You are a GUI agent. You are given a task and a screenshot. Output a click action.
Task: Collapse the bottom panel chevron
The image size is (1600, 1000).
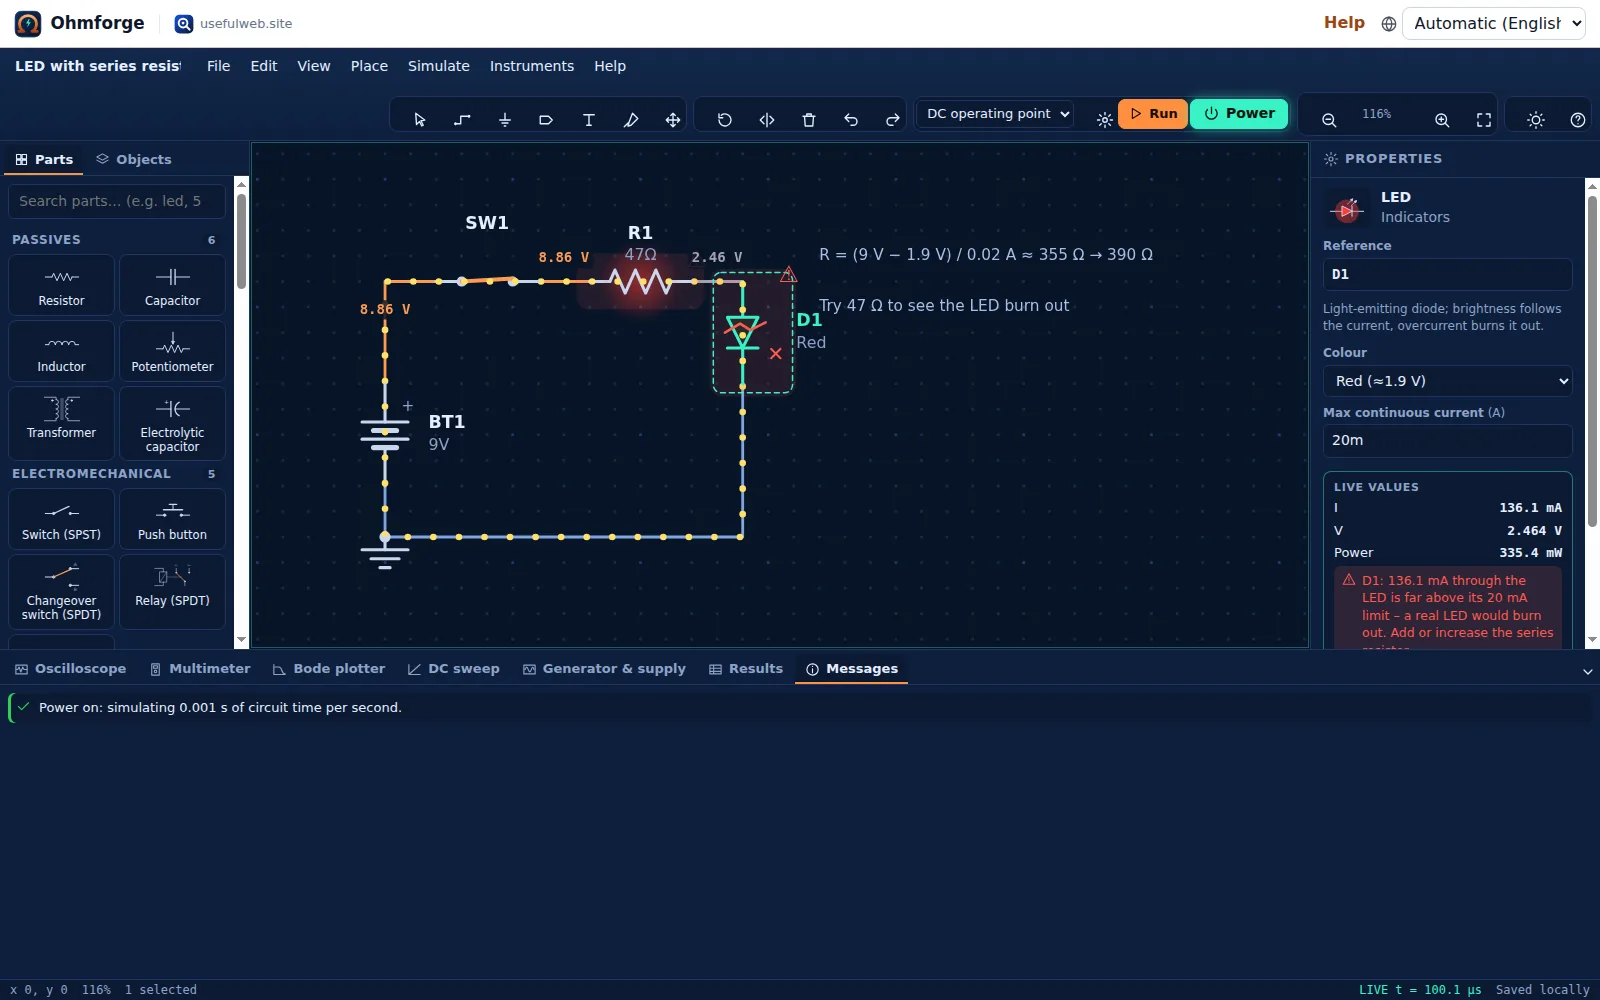click(1587, 671)
